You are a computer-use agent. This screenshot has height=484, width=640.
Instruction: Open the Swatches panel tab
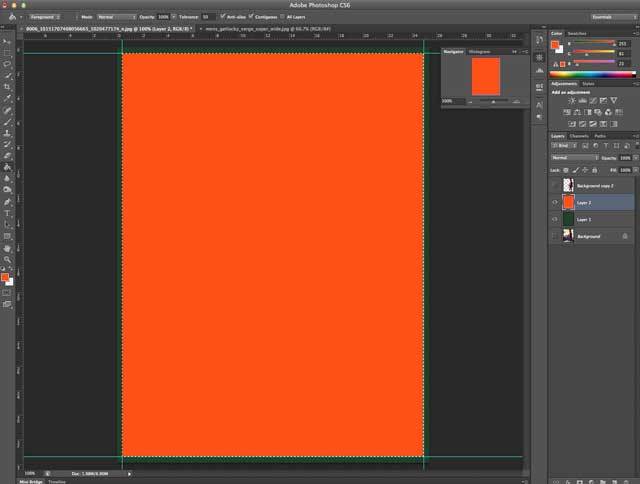pyautogui.click(x=578, y=33)
